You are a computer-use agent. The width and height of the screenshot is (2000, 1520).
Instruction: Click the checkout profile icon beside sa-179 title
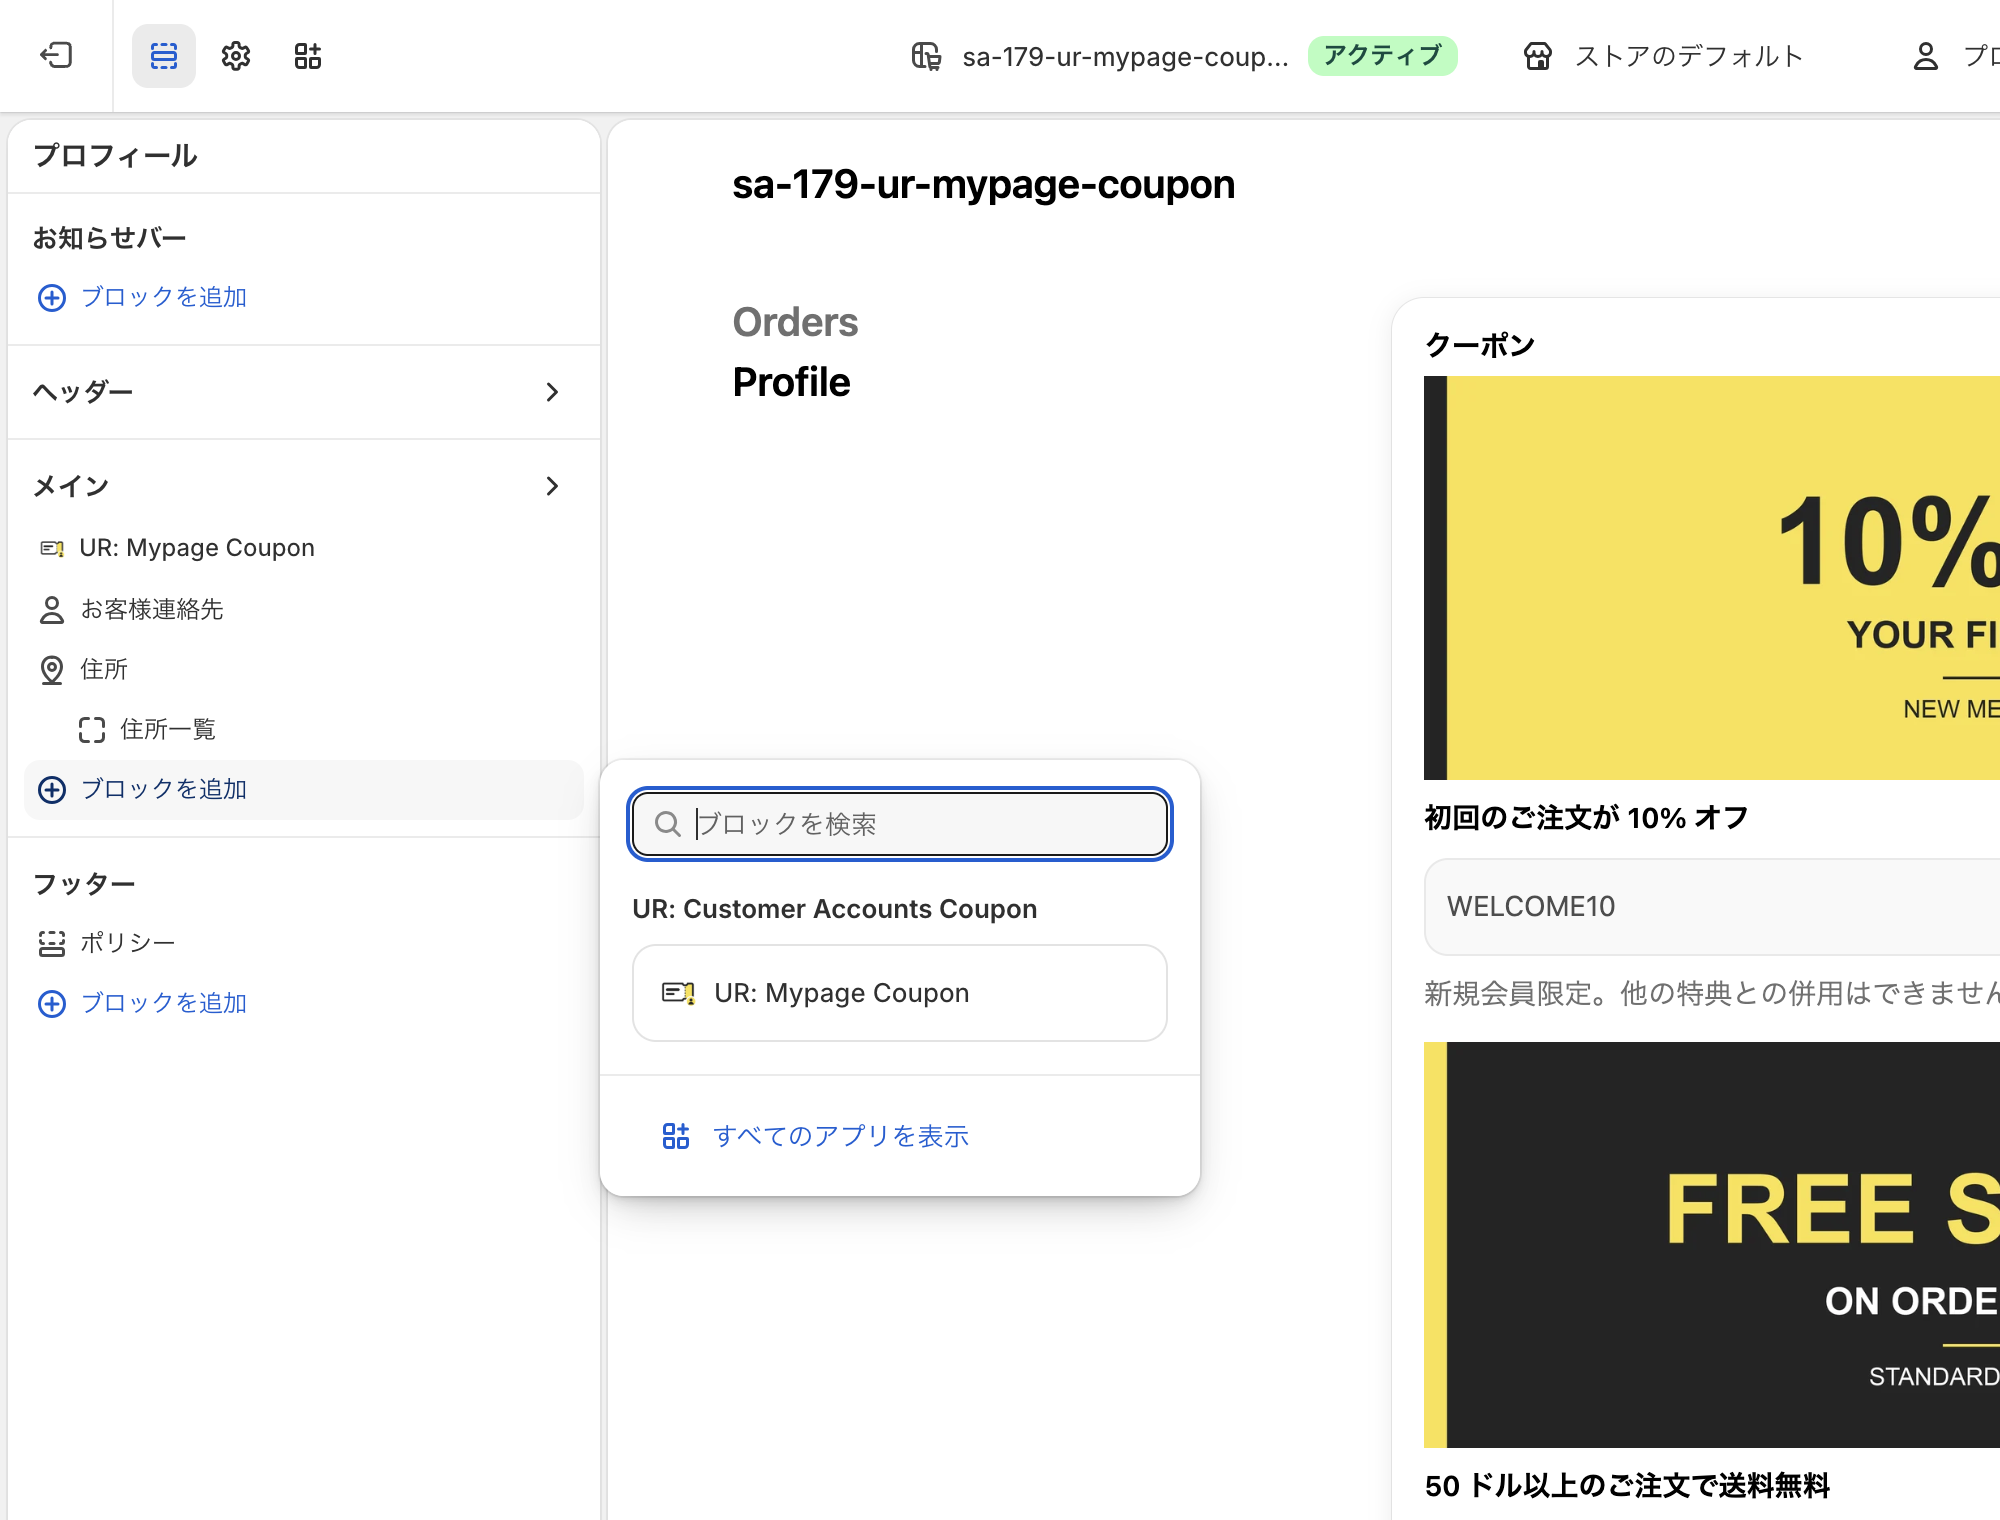pyautogui.click(x=926, y=56)
